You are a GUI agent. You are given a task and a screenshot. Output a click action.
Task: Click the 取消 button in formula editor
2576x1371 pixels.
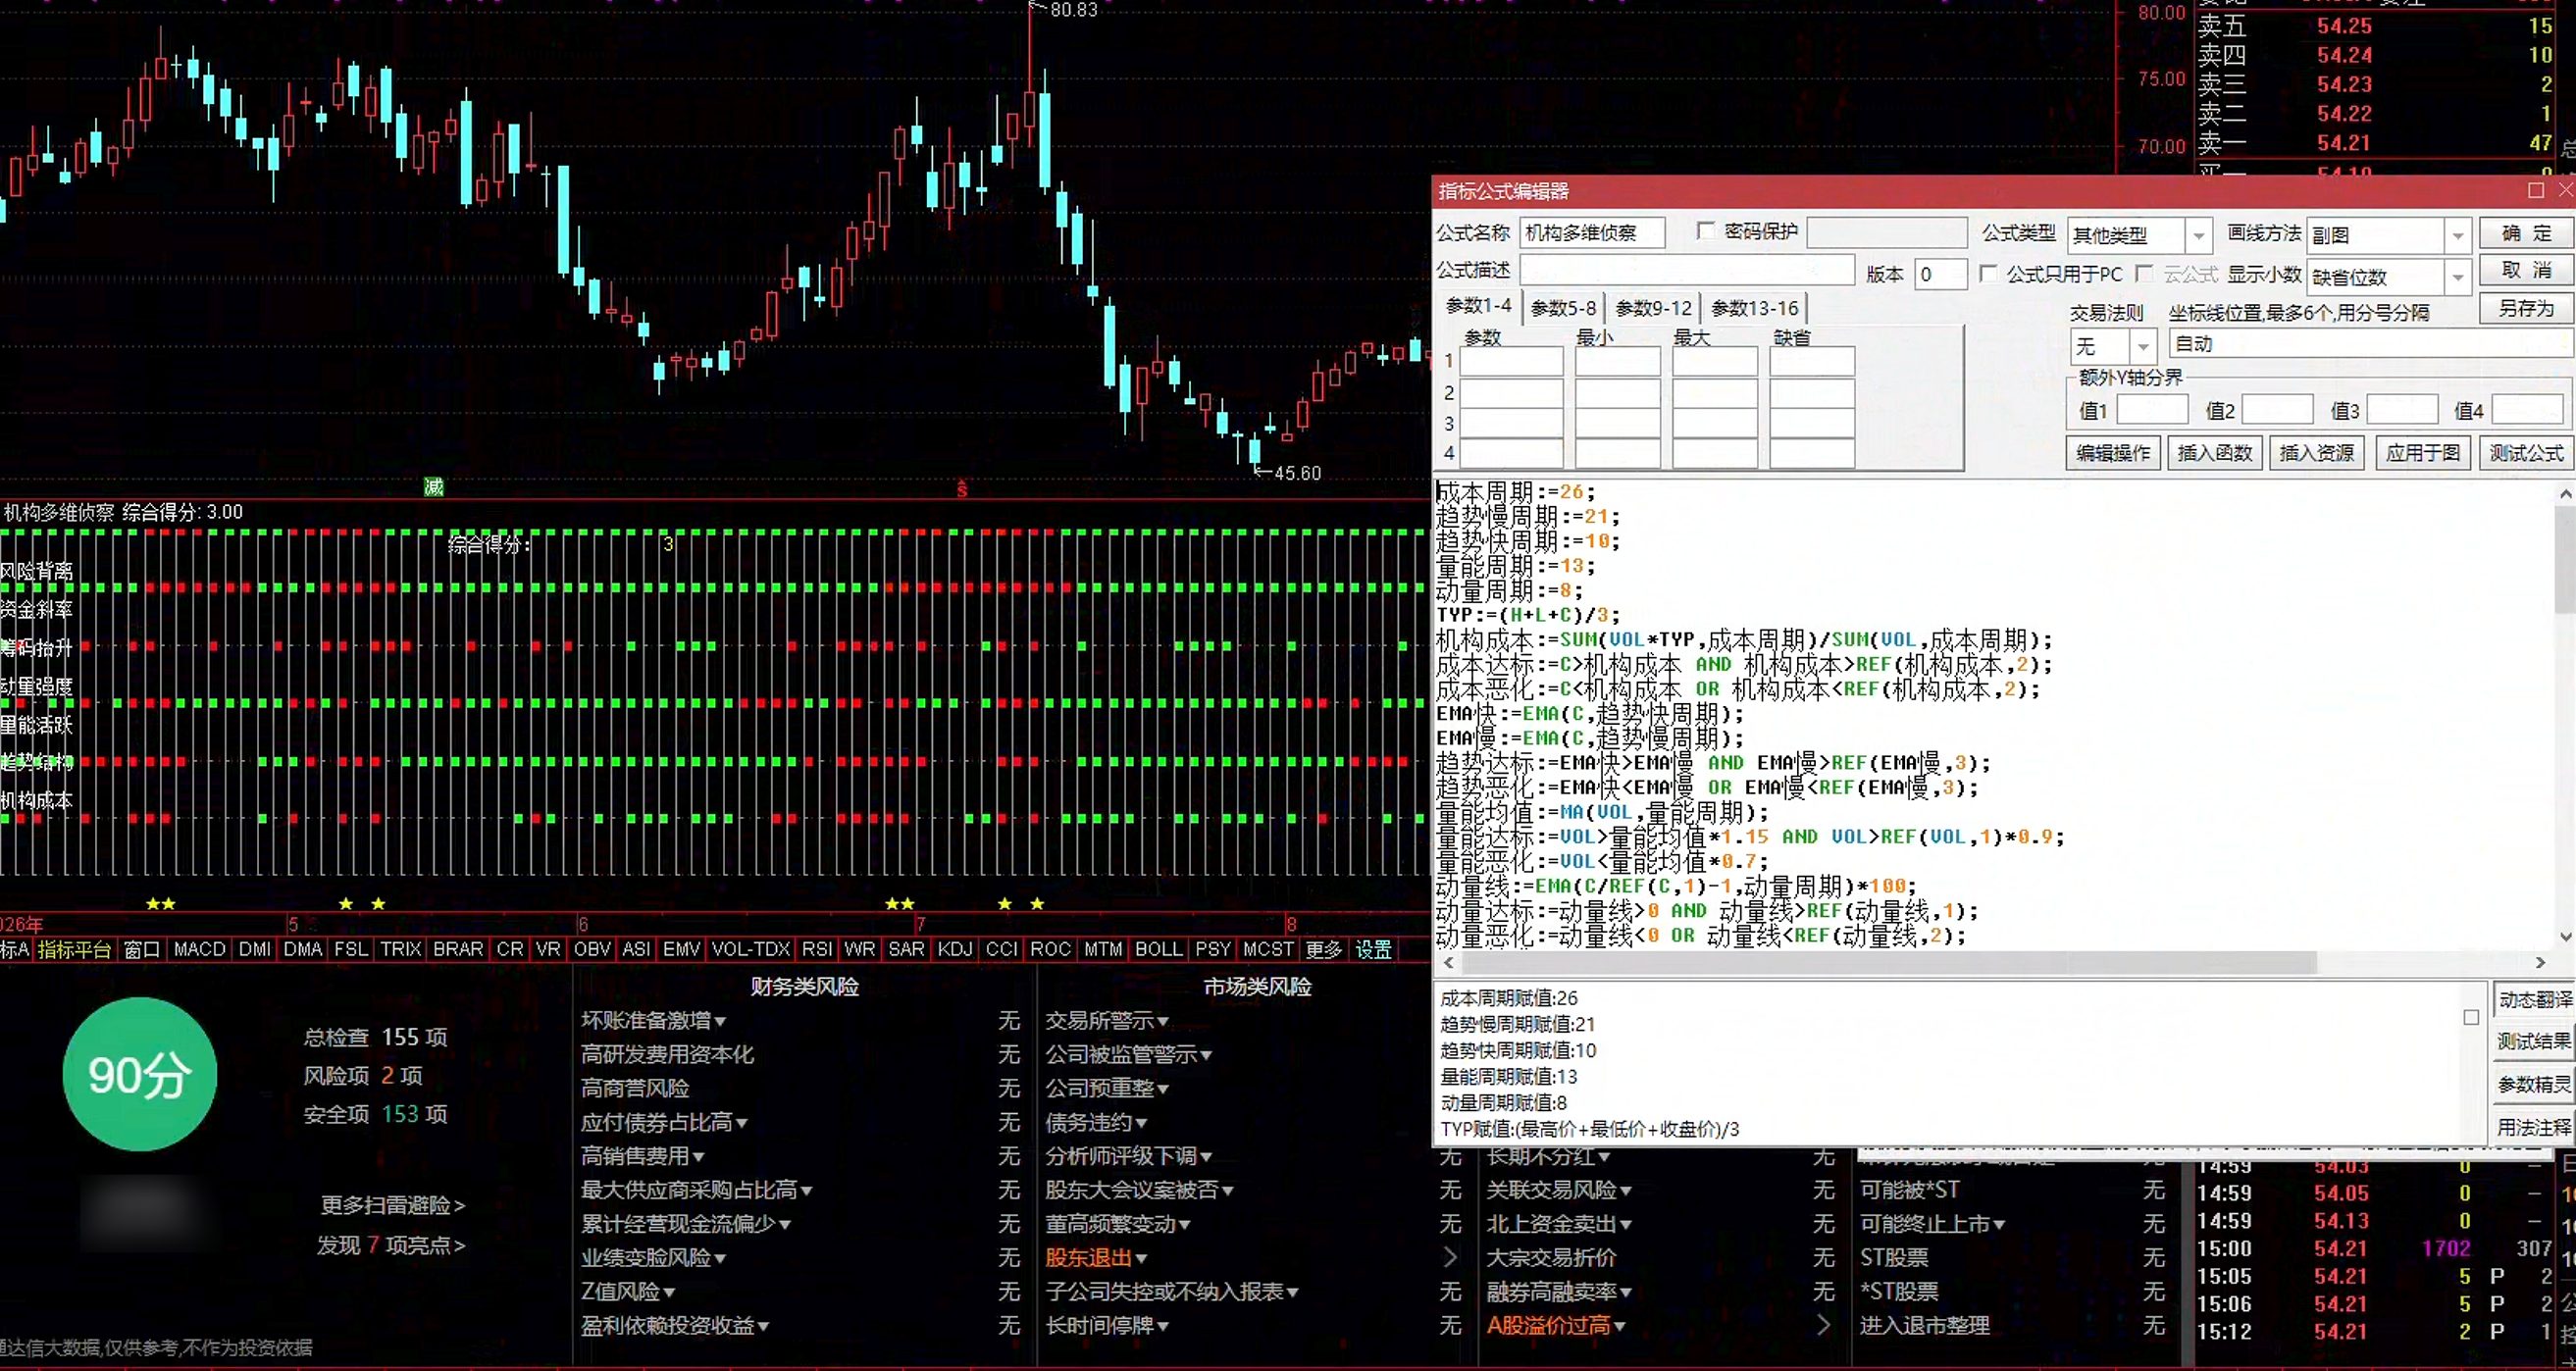click(2526, 271)
